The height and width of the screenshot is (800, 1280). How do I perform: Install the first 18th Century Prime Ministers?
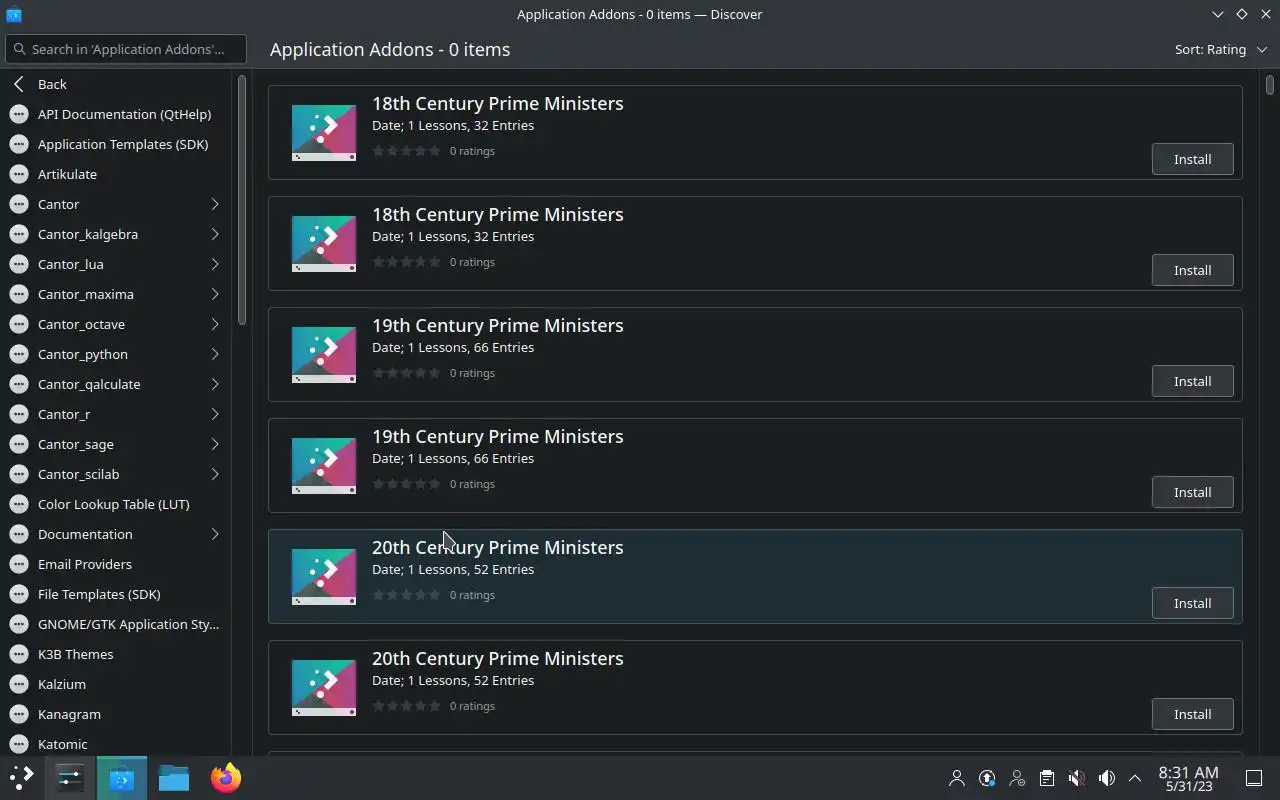click(x=1192, y=159)
